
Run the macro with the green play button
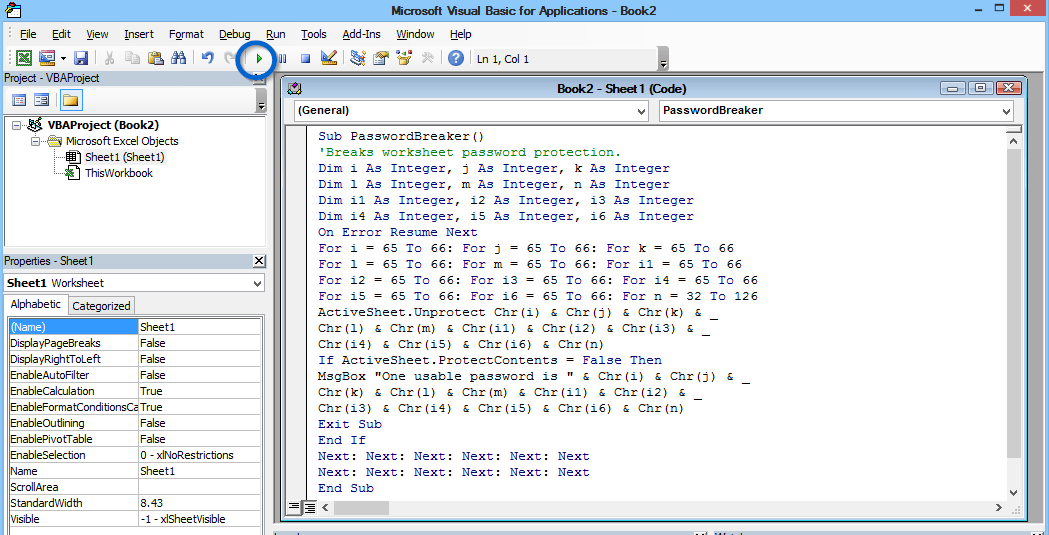pyautogui.click(x=259, y=59)
